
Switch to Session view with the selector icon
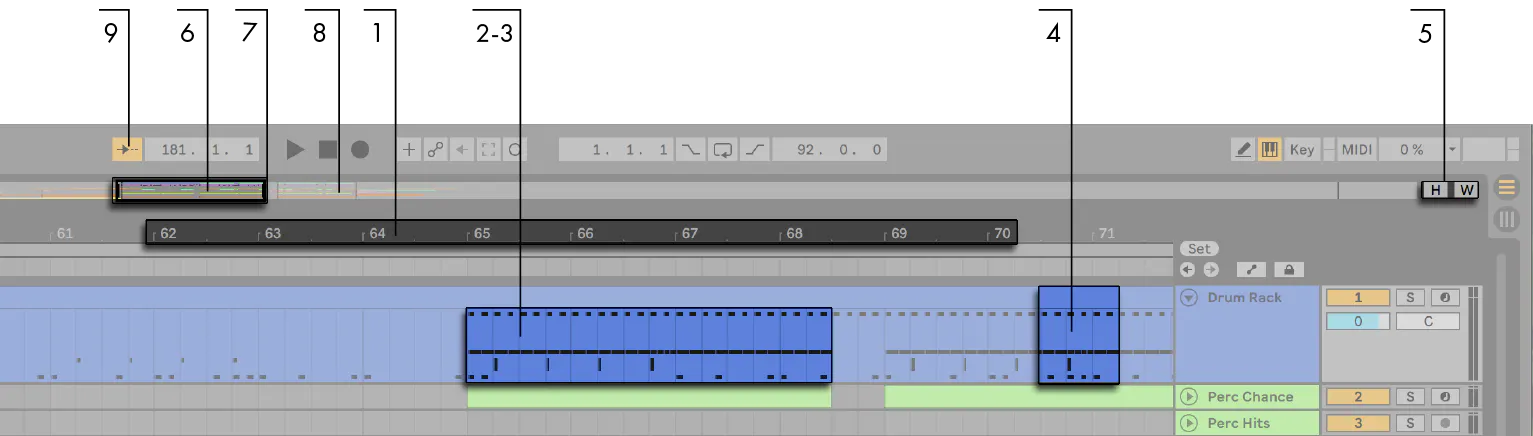click(1506, 218)
